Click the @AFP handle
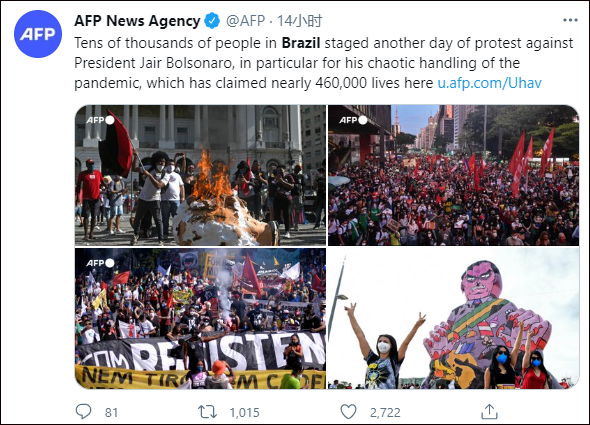The image size is (590, 425). click(x=245, y=21)
